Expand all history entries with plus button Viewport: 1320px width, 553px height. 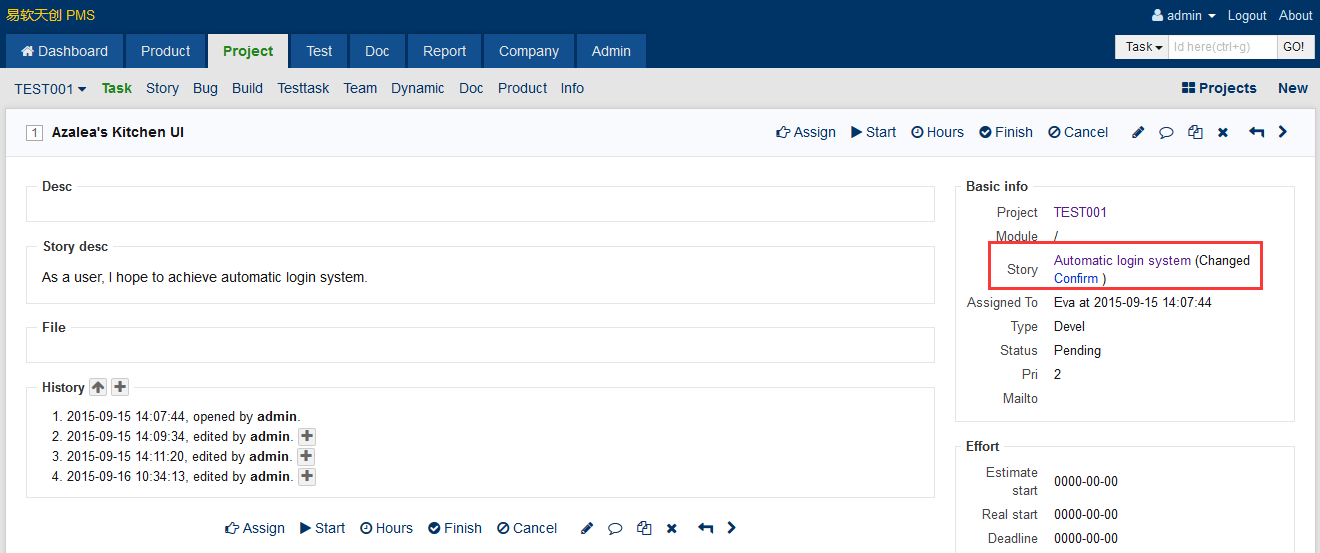click(120, 387)
